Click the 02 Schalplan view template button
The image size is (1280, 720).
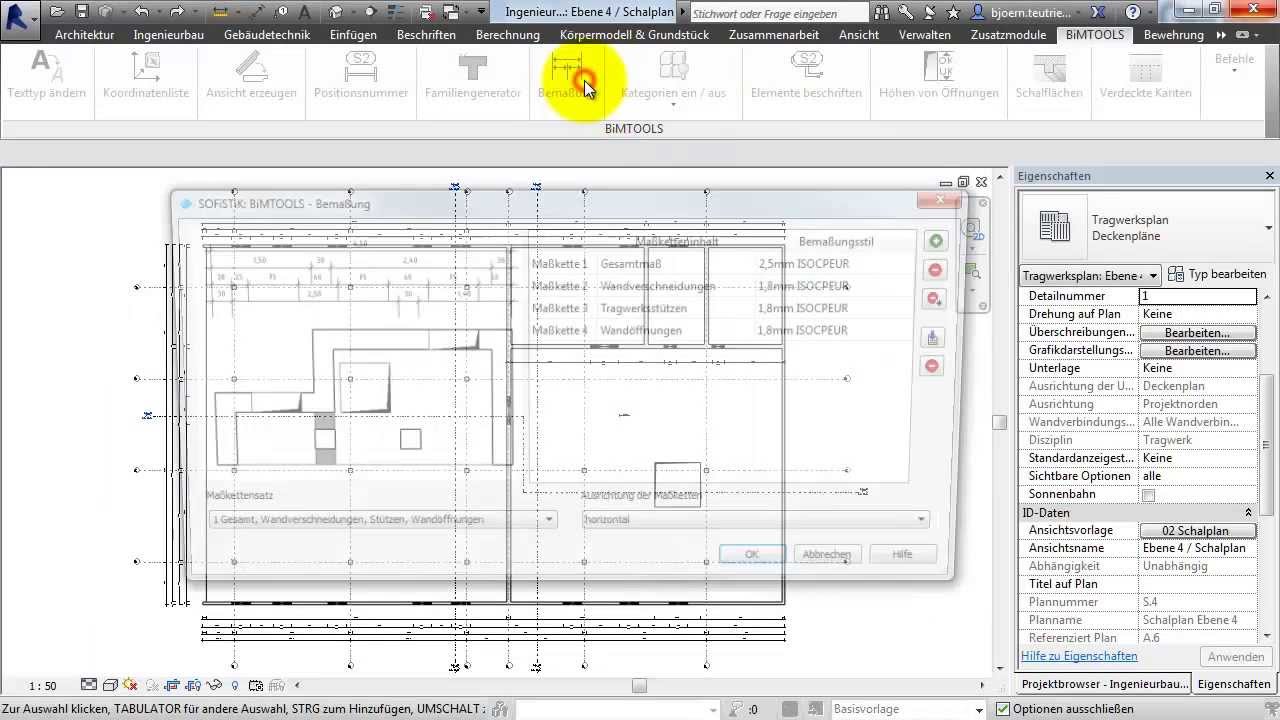1197,530
